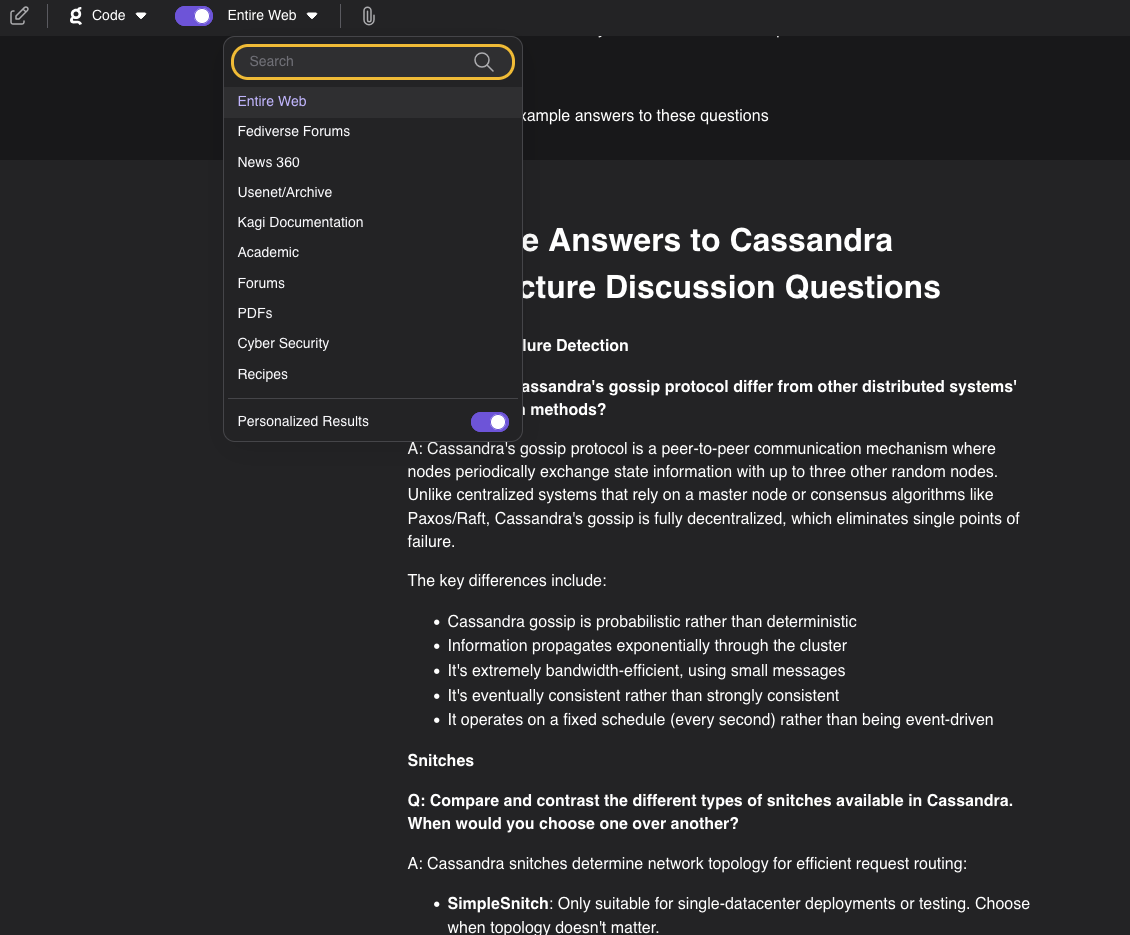Choose the Cyber Security lens

coord(283,343)
